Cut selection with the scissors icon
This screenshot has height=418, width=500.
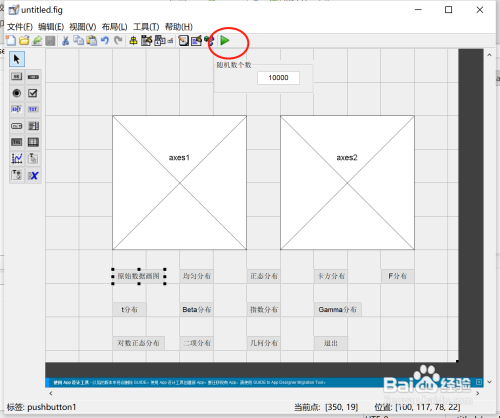click(x=66, y=41)
